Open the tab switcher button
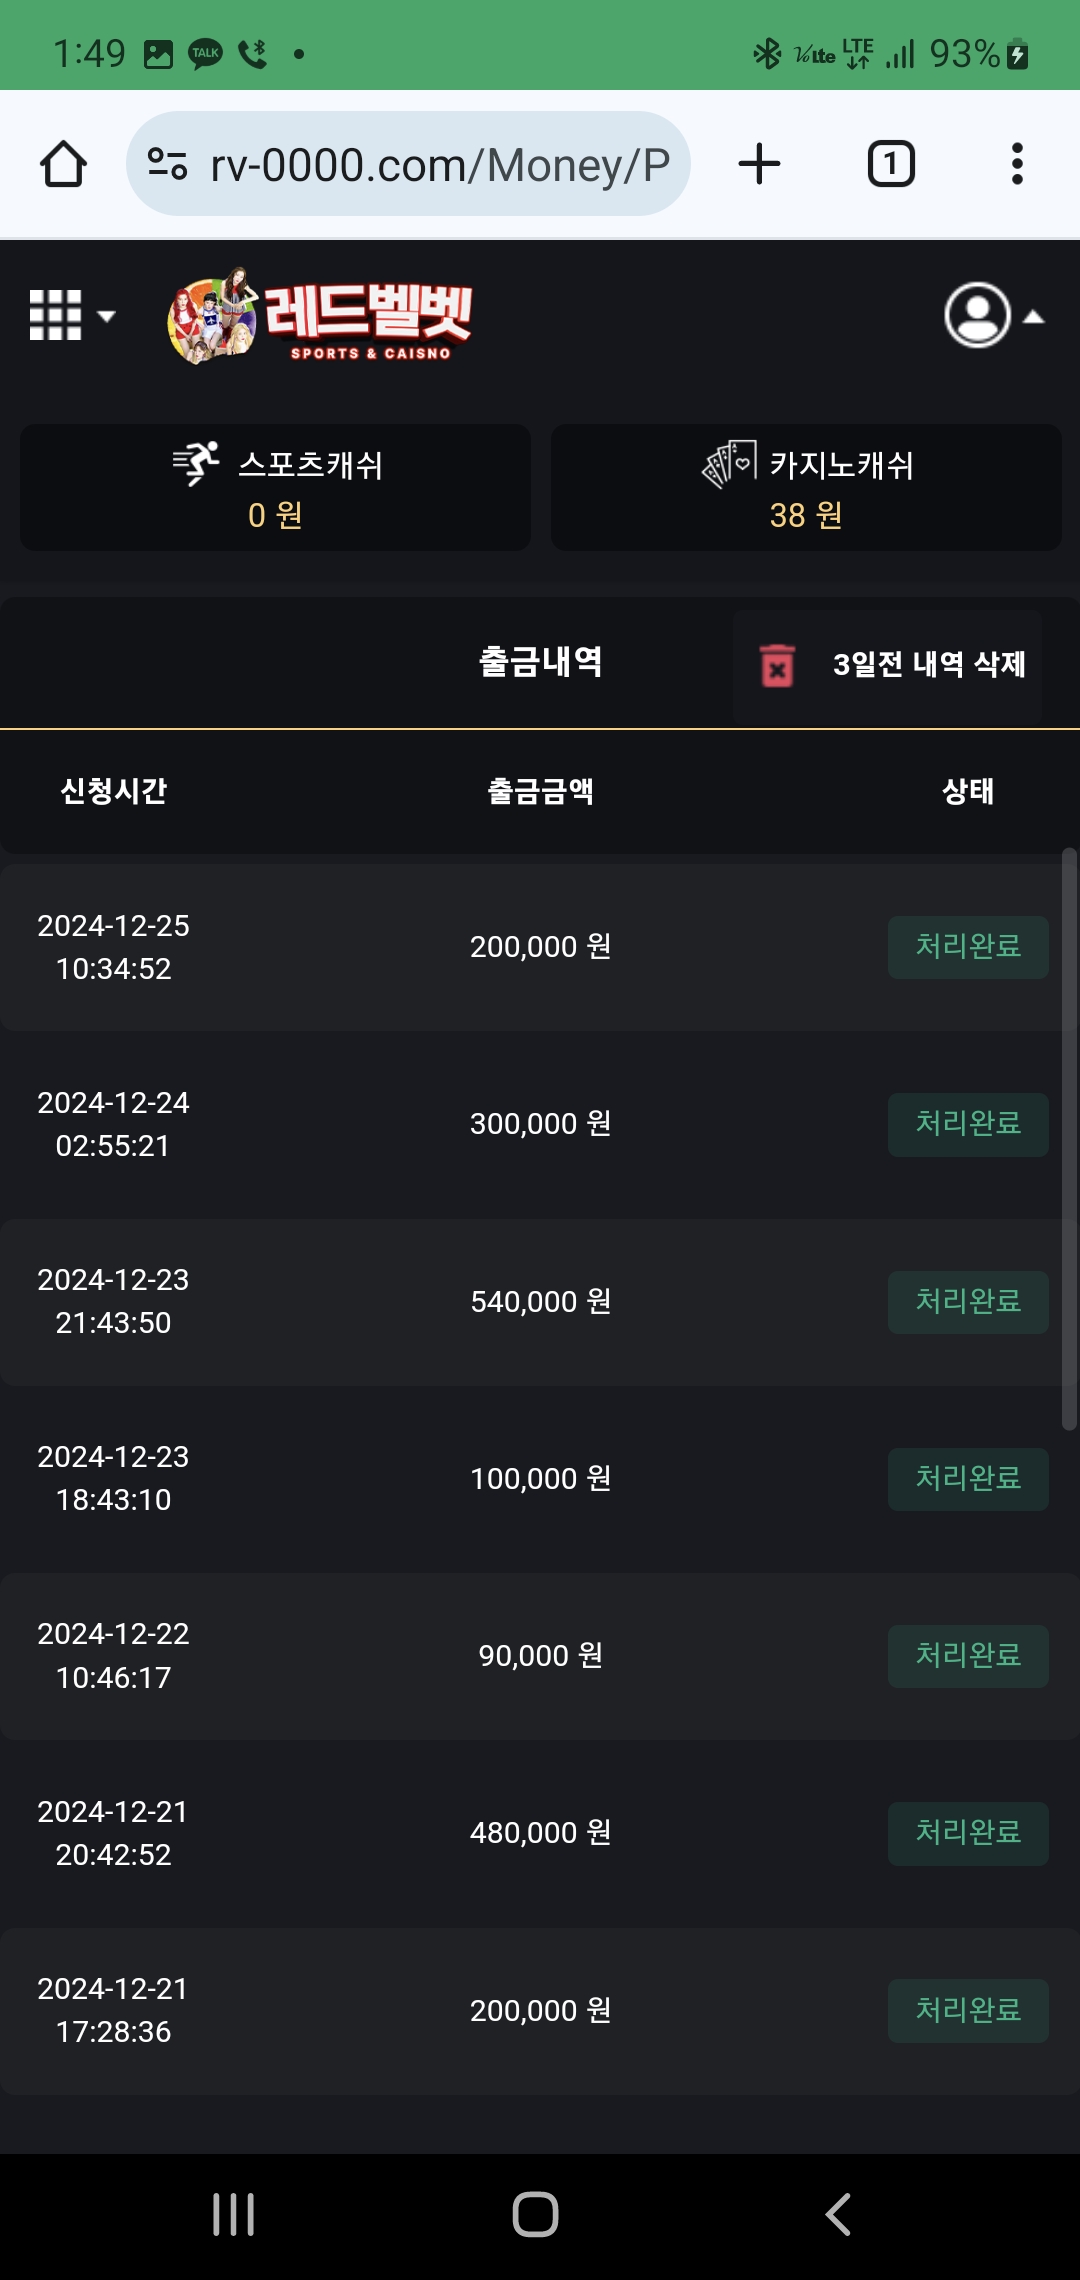1080x2280 pixels. tap(890, 164)
